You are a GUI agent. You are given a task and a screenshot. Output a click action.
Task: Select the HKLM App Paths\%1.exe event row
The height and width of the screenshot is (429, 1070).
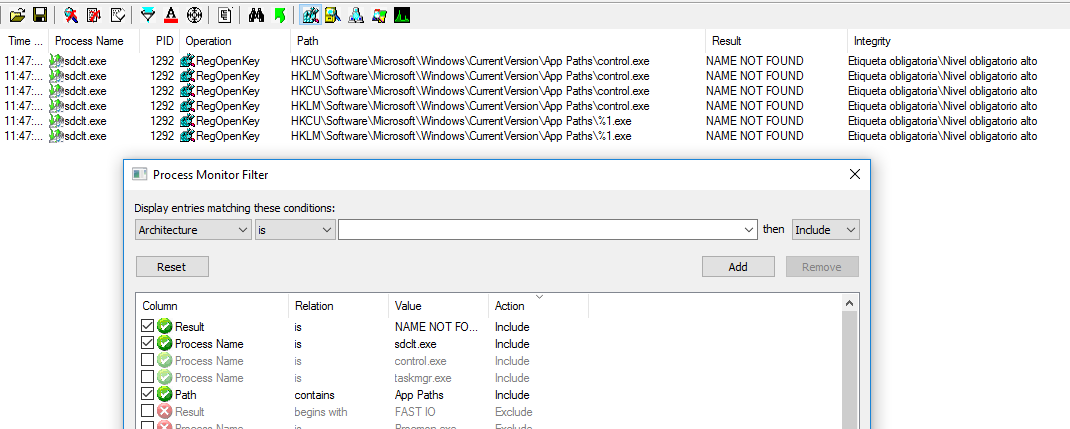tap(534, 136)
